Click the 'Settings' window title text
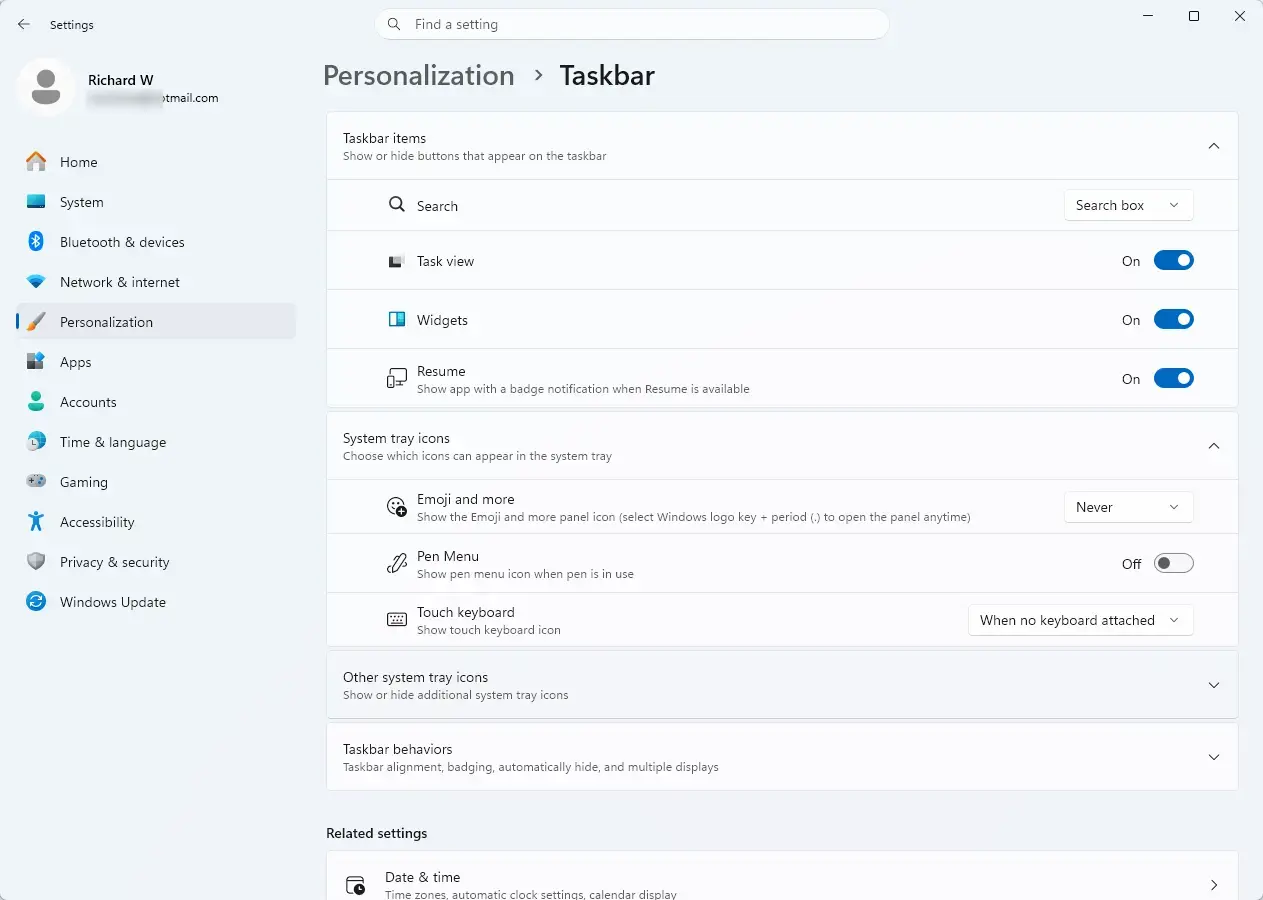This screenshot has width=1263, height=900. click(x=72, y=24)
